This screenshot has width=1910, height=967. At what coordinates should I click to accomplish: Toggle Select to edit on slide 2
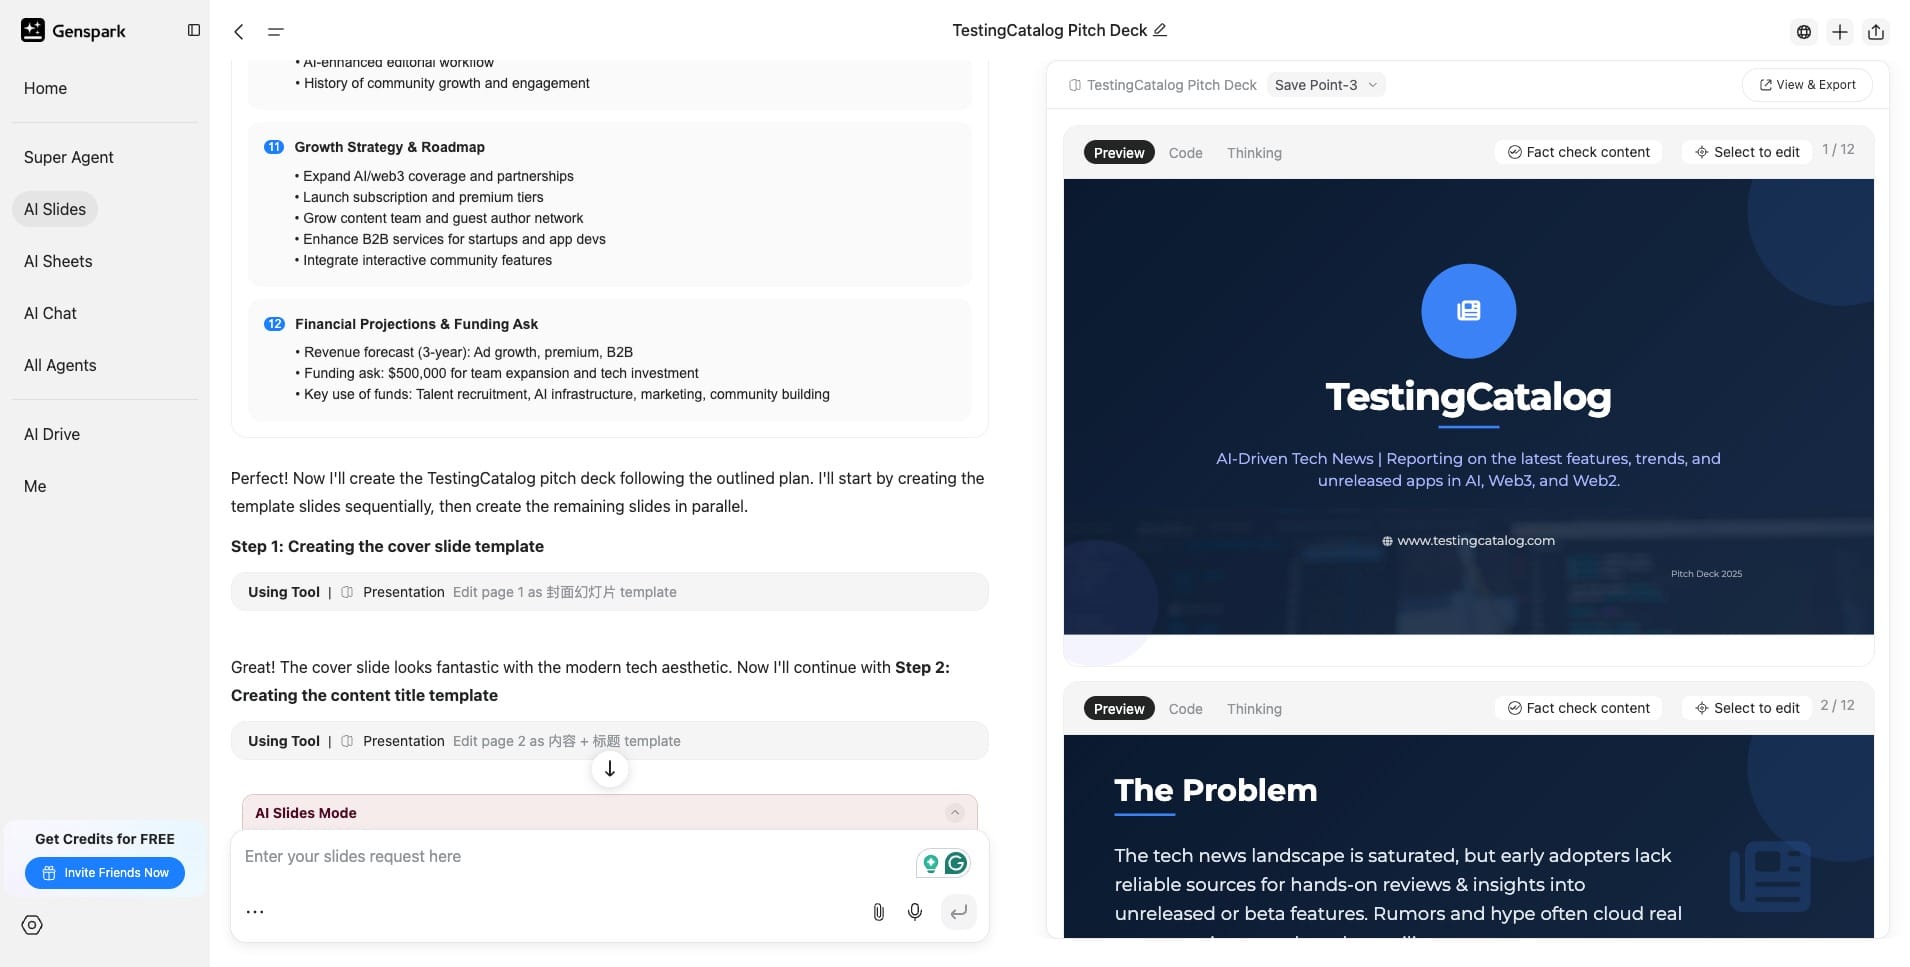tap(1747, 708)
